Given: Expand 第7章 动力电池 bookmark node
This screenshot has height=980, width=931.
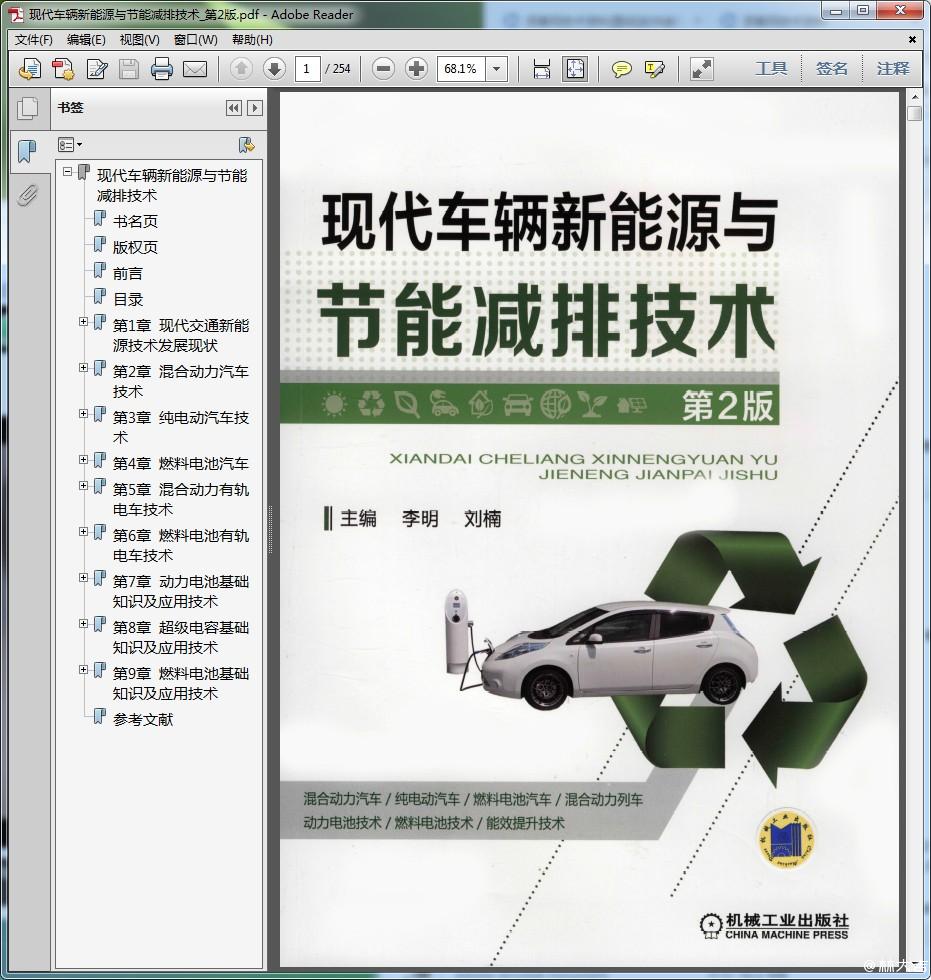Looking at the screenshot, I should [x=84, y=578].
